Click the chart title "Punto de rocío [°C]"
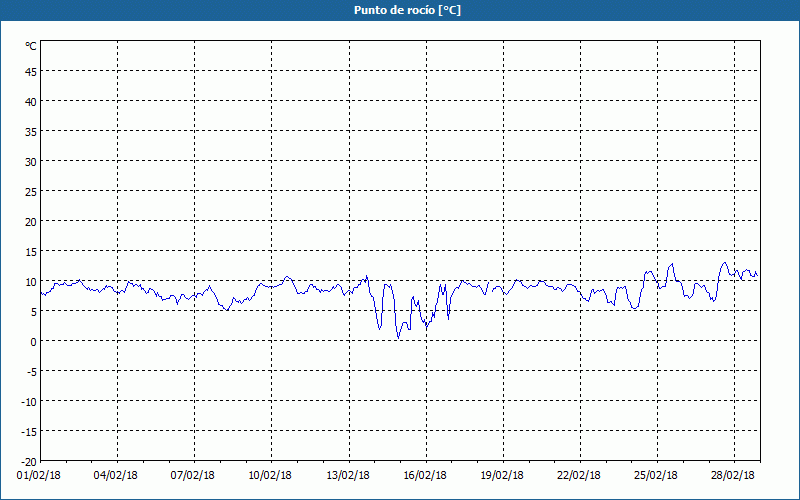Viewport: 800px width, 500px height. point(407,10)
